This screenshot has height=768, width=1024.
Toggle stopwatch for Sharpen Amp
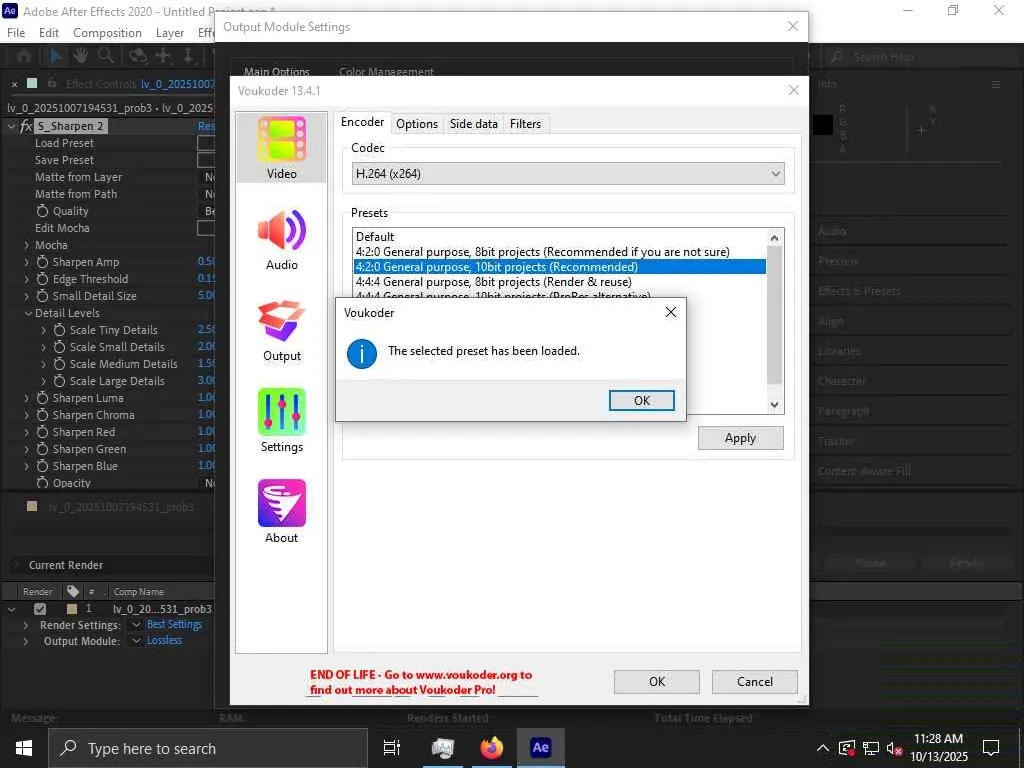pyautogui.click(x=42, y=262)
